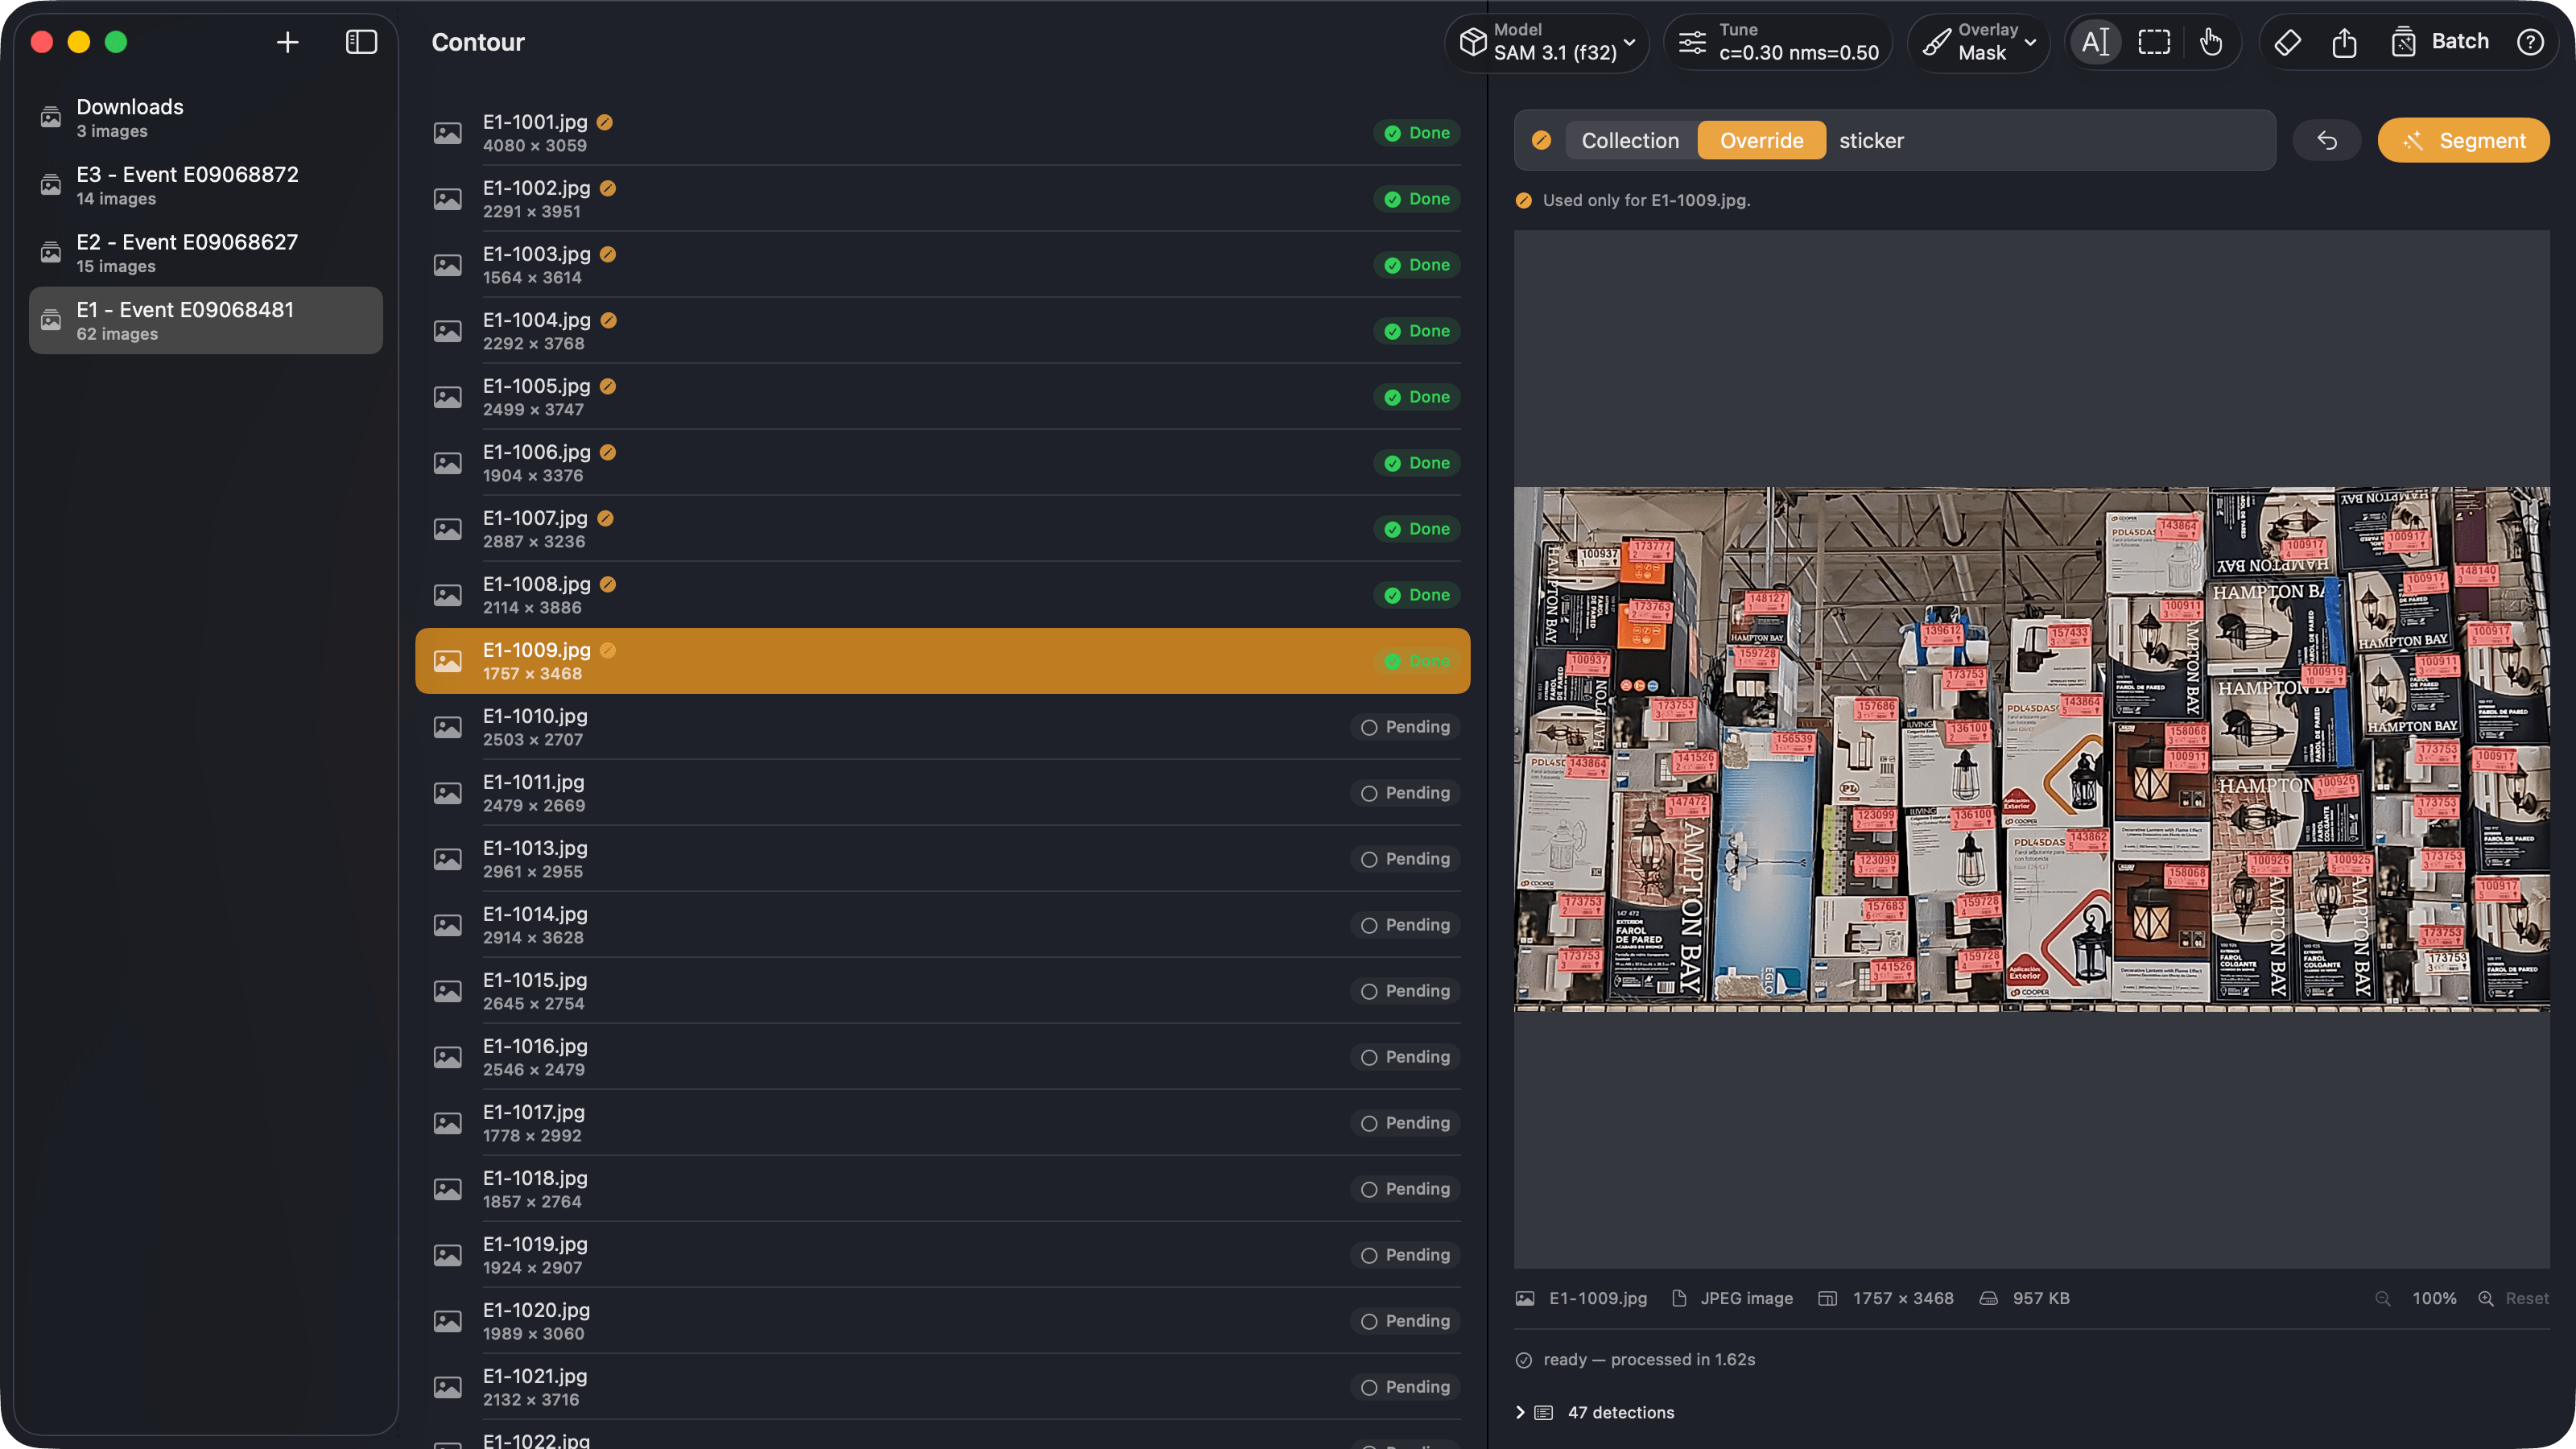
Task: Click the 100% zoom level text
Action: (2433, 1298)
